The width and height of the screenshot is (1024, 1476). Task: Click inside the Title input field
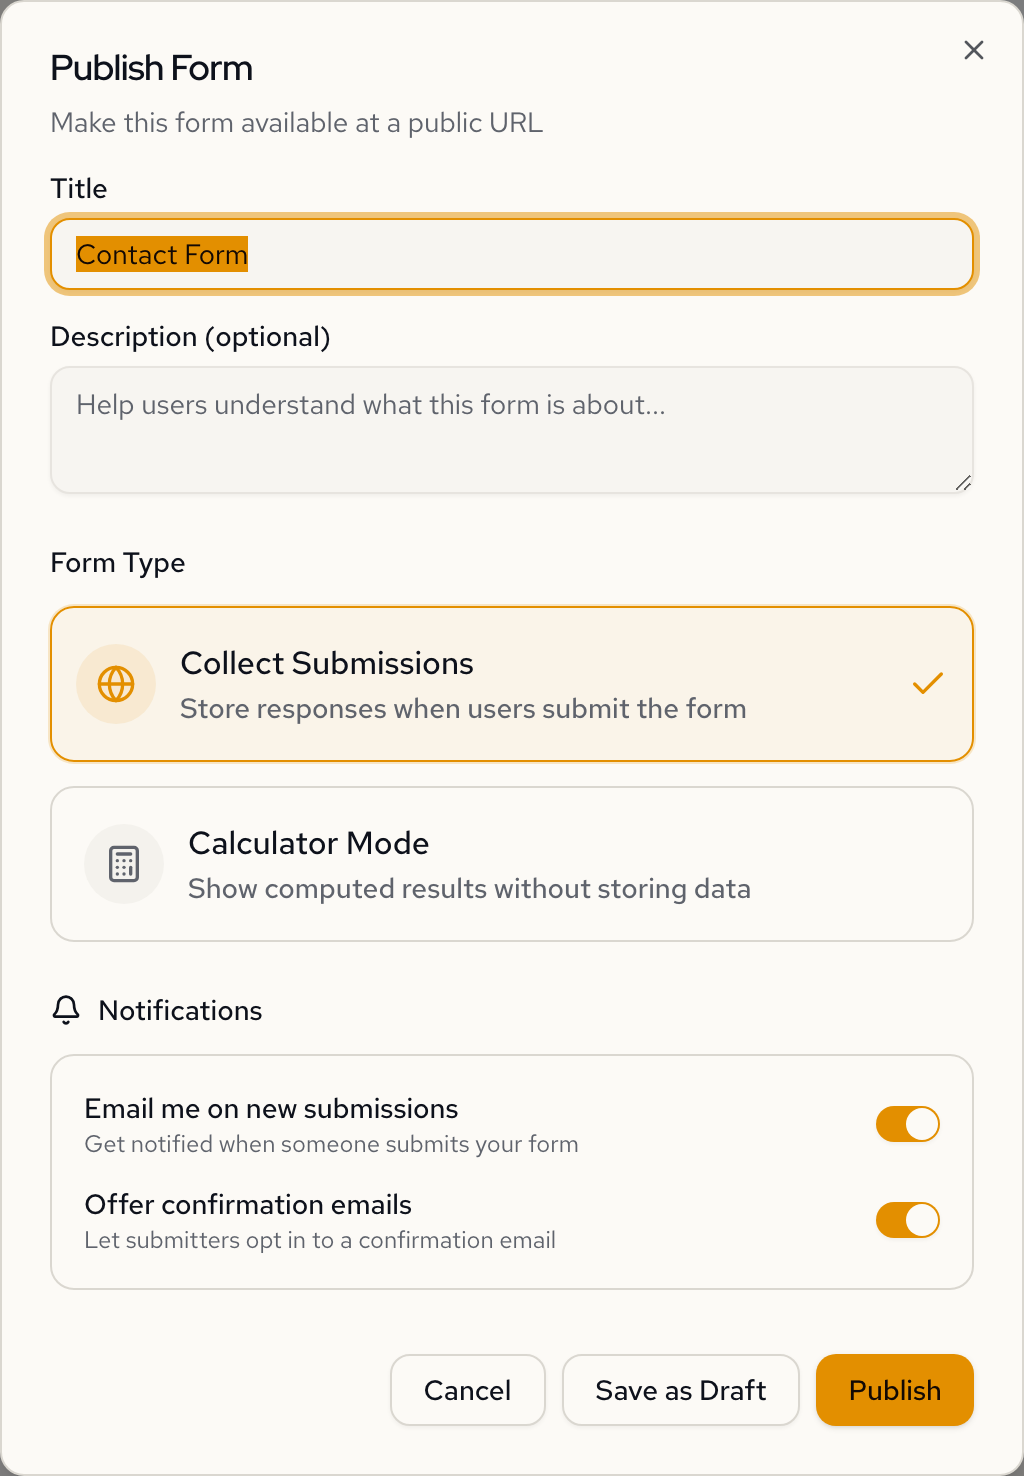coord(512,254)
